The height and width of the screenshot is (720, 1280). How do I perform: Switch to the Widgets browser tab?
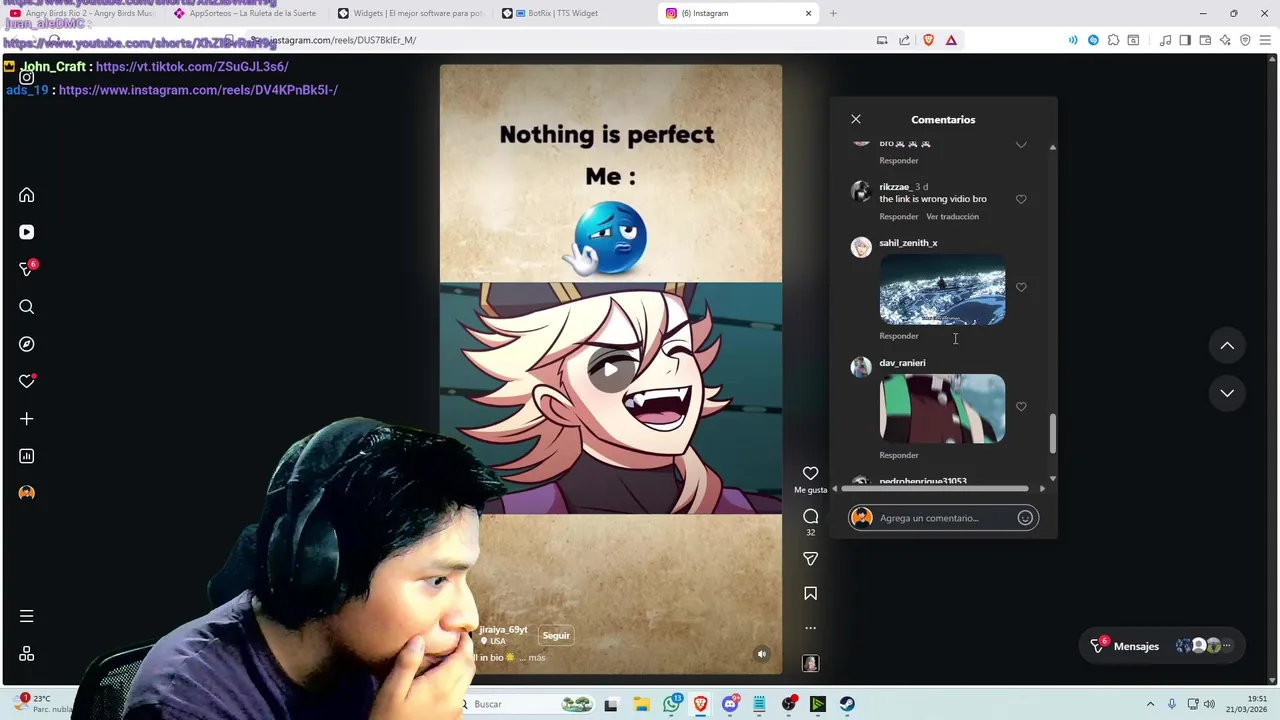coord(408,13)
